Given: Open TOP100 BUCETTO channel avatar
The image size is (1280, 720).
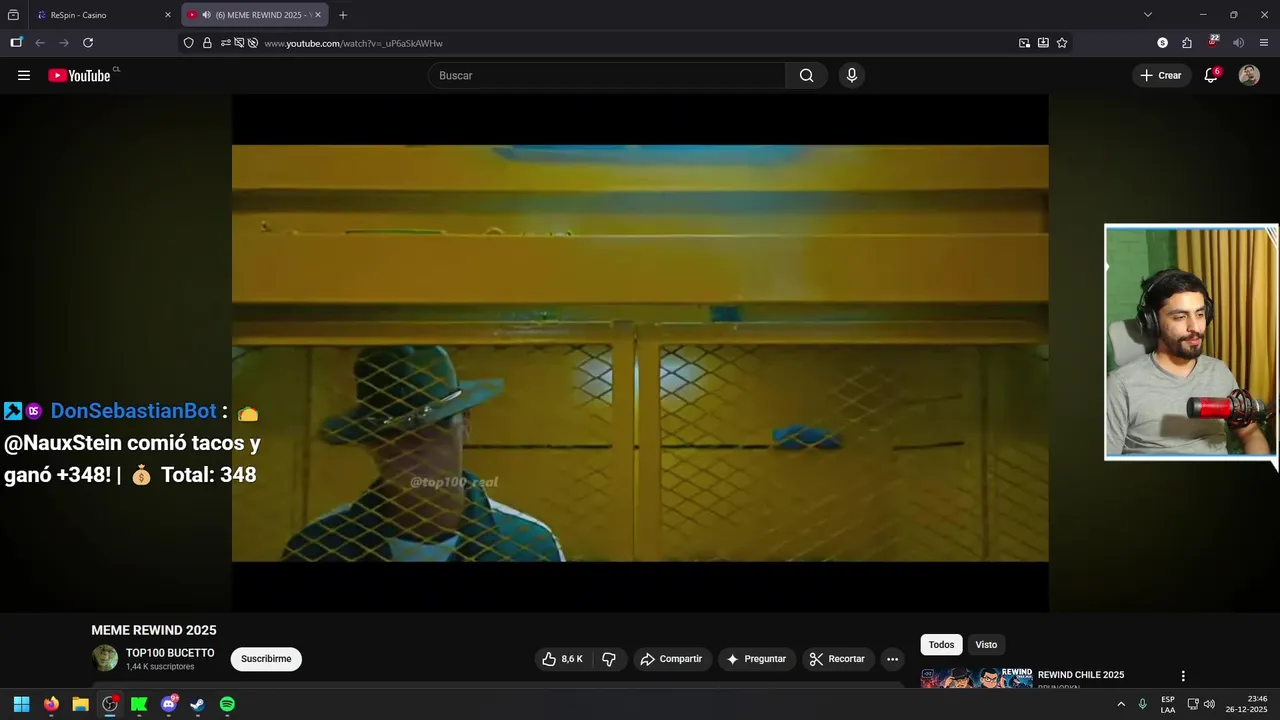Looking at the screenshot, I should (x=105, y=658).
